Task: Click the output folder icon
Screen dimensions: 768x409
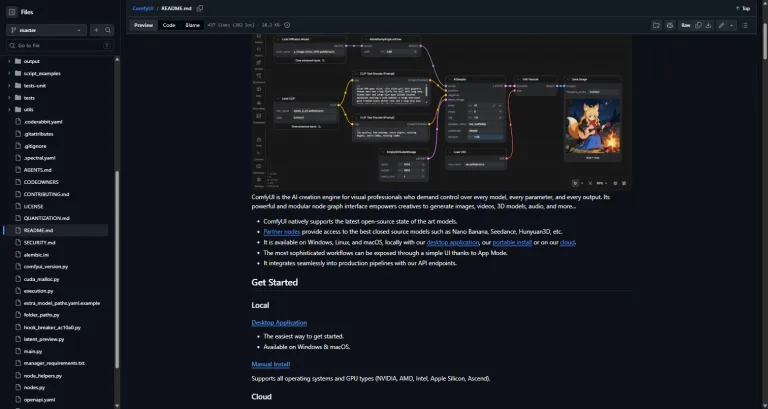Action: (18, 61)
